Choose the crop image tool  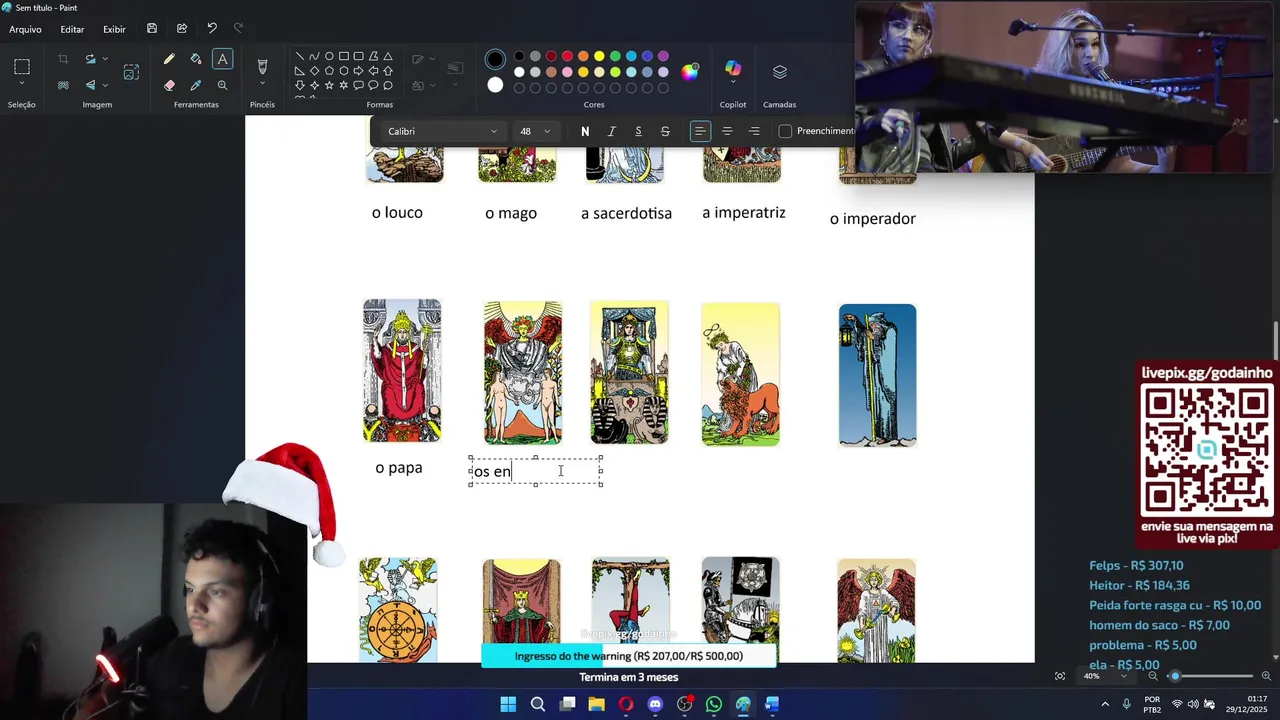click(x=63, y=59)
